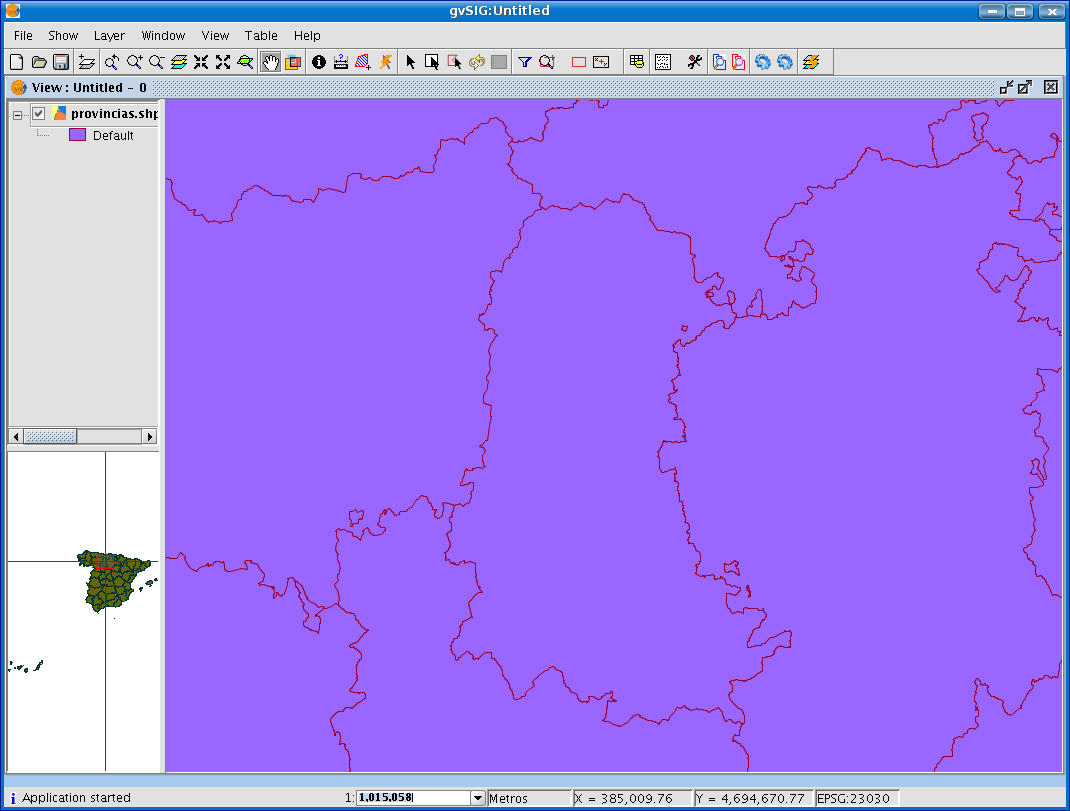Open project folder icon
1070x811 pixels.
pos(39,62)
